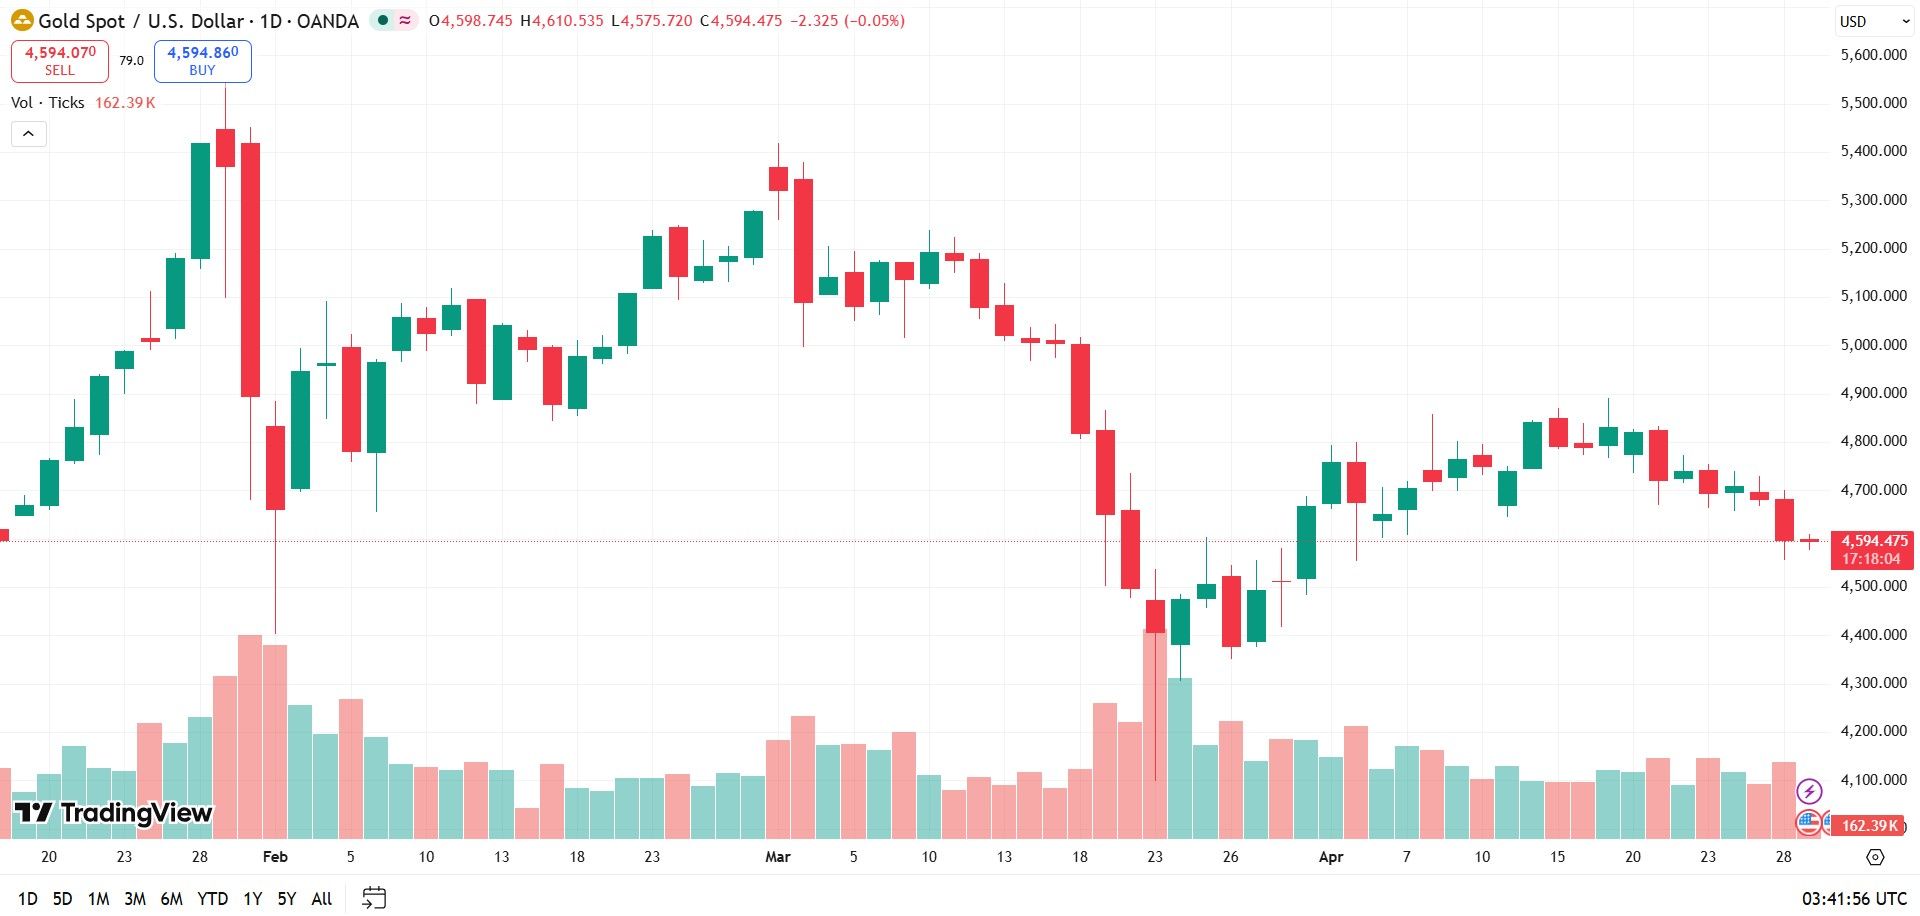The width and height of the screenshot is (1920, 916).
Task: Click the approximately-equal data status icon
Action: (x=405, y=20)
